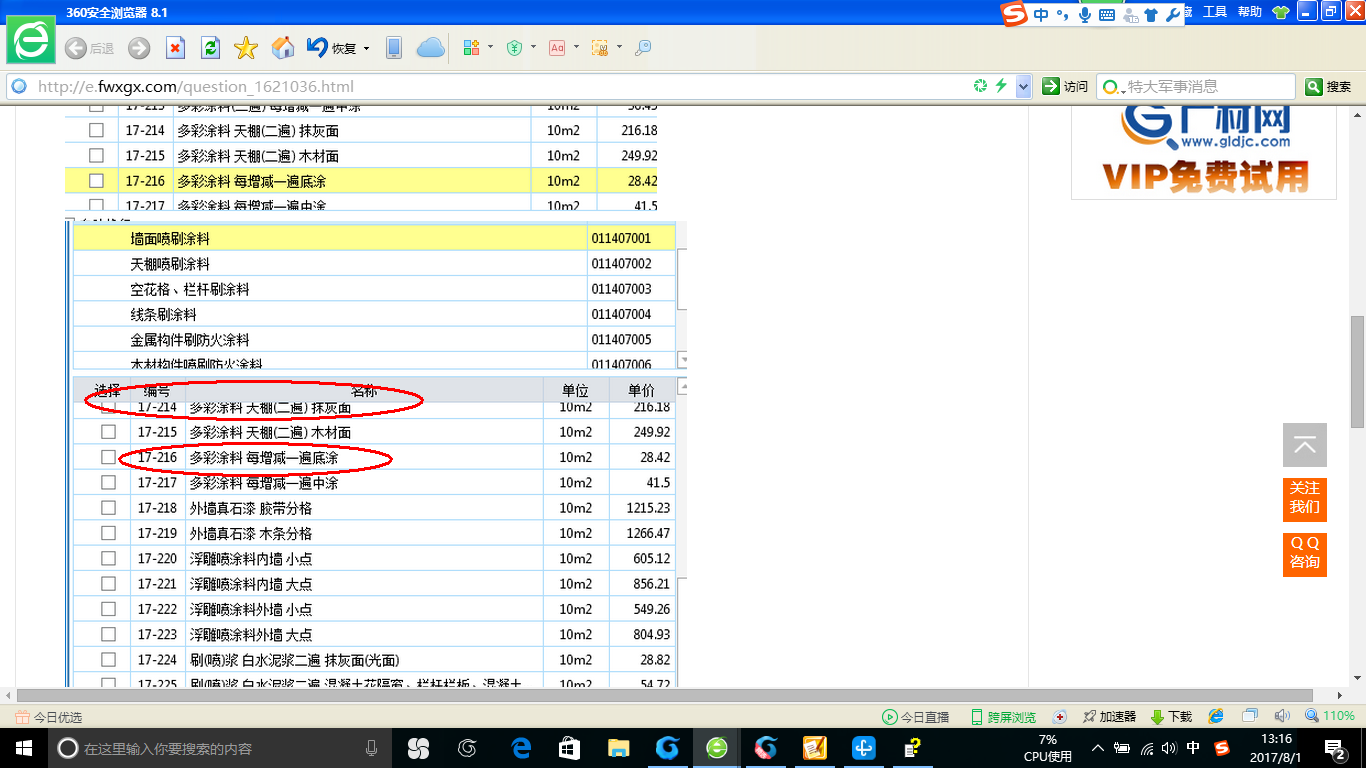The height and width of the screenshot is (768, 1366).
Task: Open the green shield payment icon
Action: tap(515, 48)
